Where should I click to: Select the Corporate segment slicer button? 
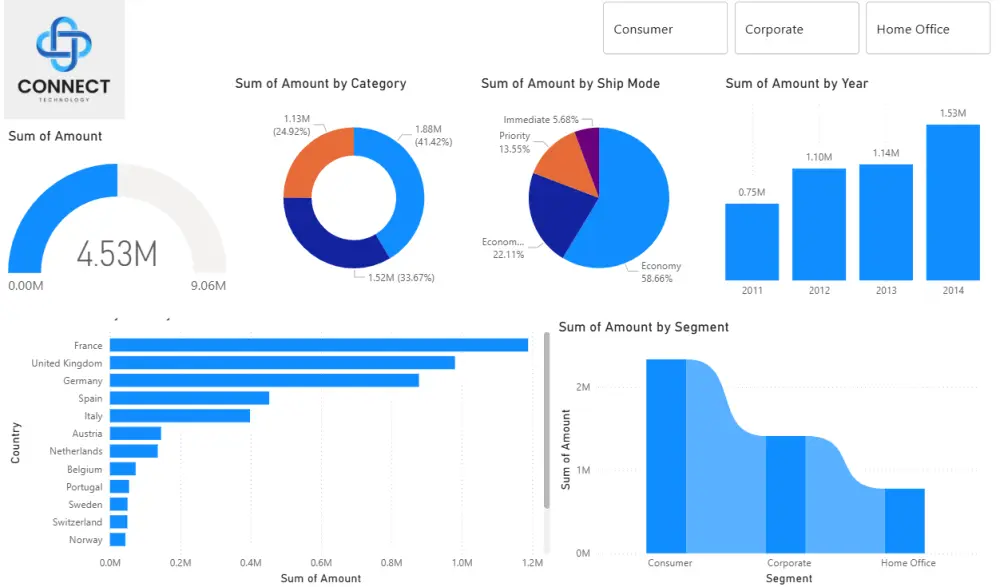797,28
